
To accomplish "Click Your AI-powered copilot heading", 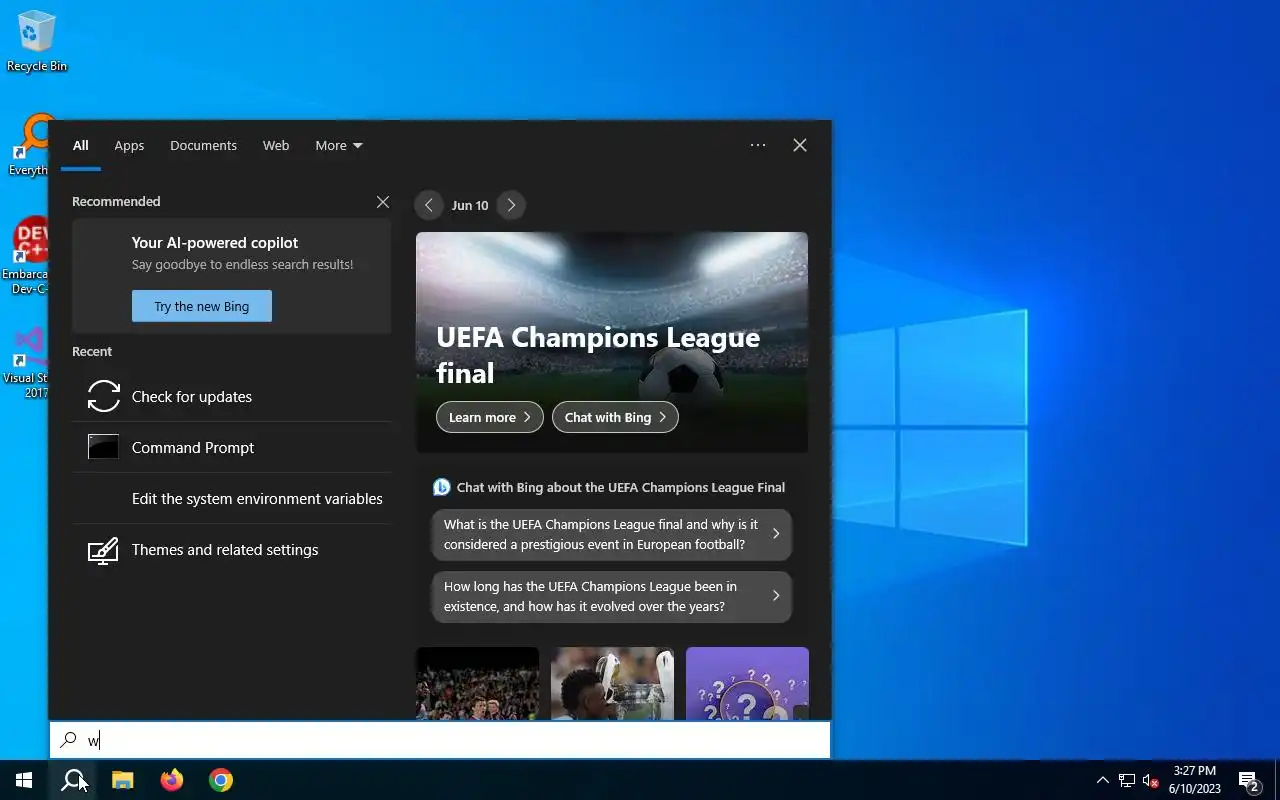I will [x=215, y=243].
